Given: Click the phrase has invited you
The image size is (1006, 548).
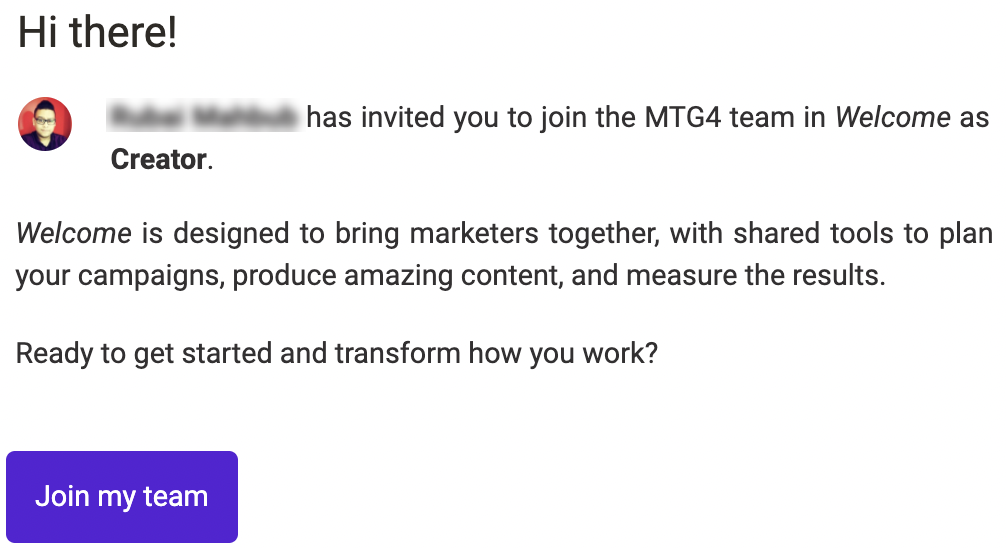Looking at the screenshot, I should (402, 118).
